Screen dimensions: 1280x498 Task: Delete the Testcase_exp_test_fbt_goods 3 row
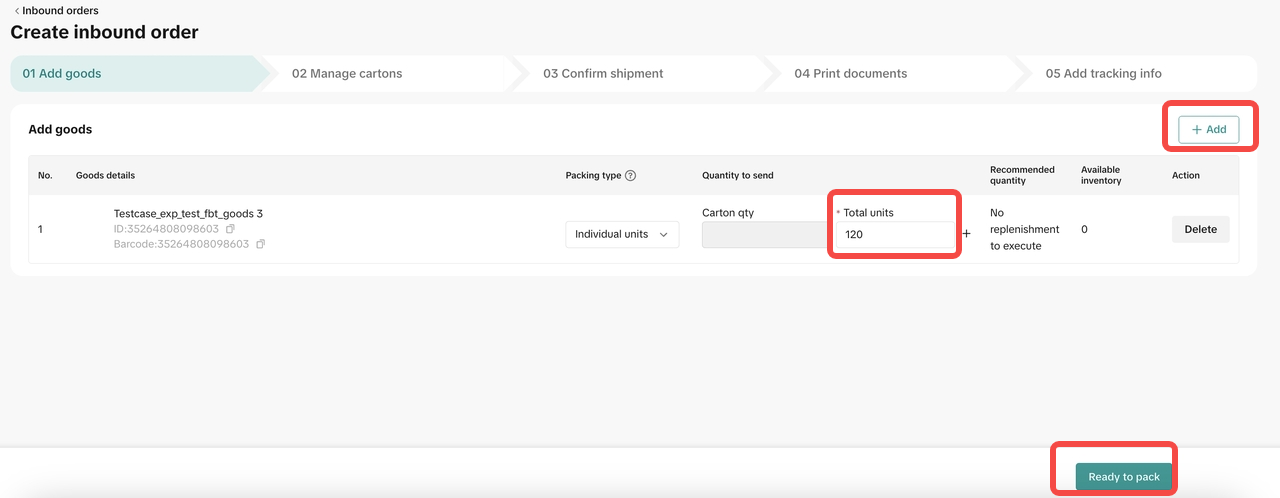(1200, 229)
